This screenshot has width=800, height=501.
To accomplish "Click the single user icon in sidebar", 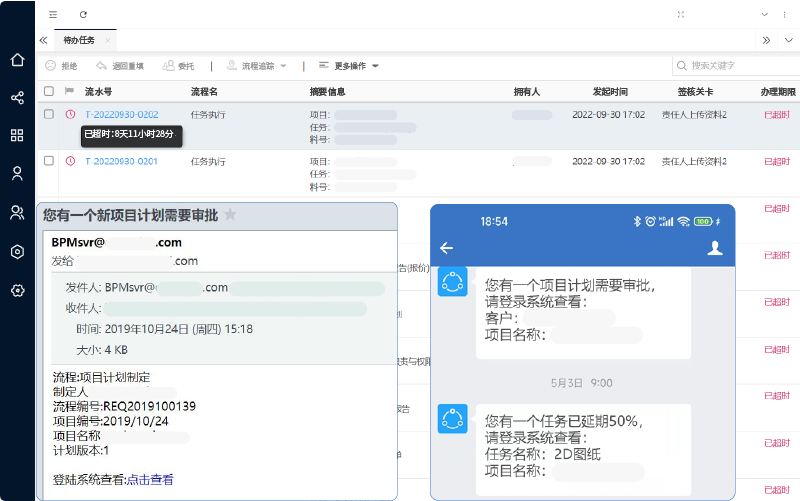I will (x=17, y=174).
